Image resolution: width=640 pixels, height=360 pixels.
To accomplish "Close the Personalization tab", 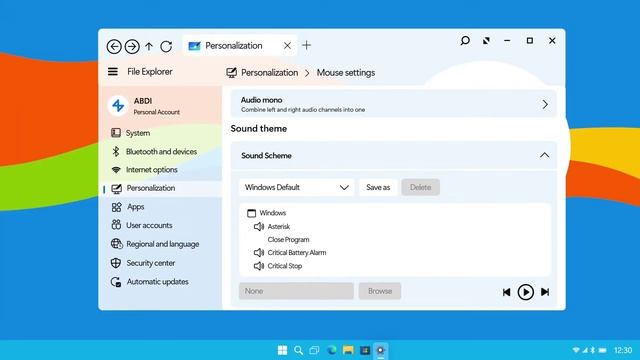I will click(287, 46).
